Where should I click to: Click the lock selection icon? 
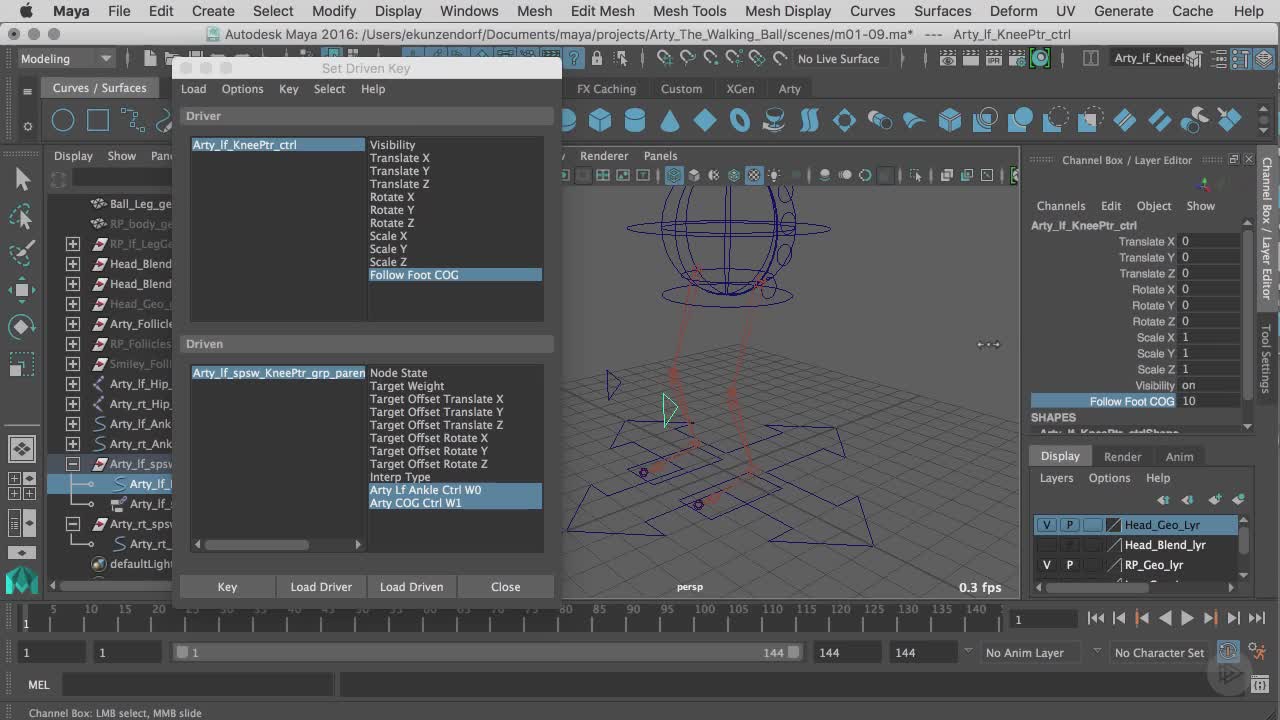tap(597, 59)
